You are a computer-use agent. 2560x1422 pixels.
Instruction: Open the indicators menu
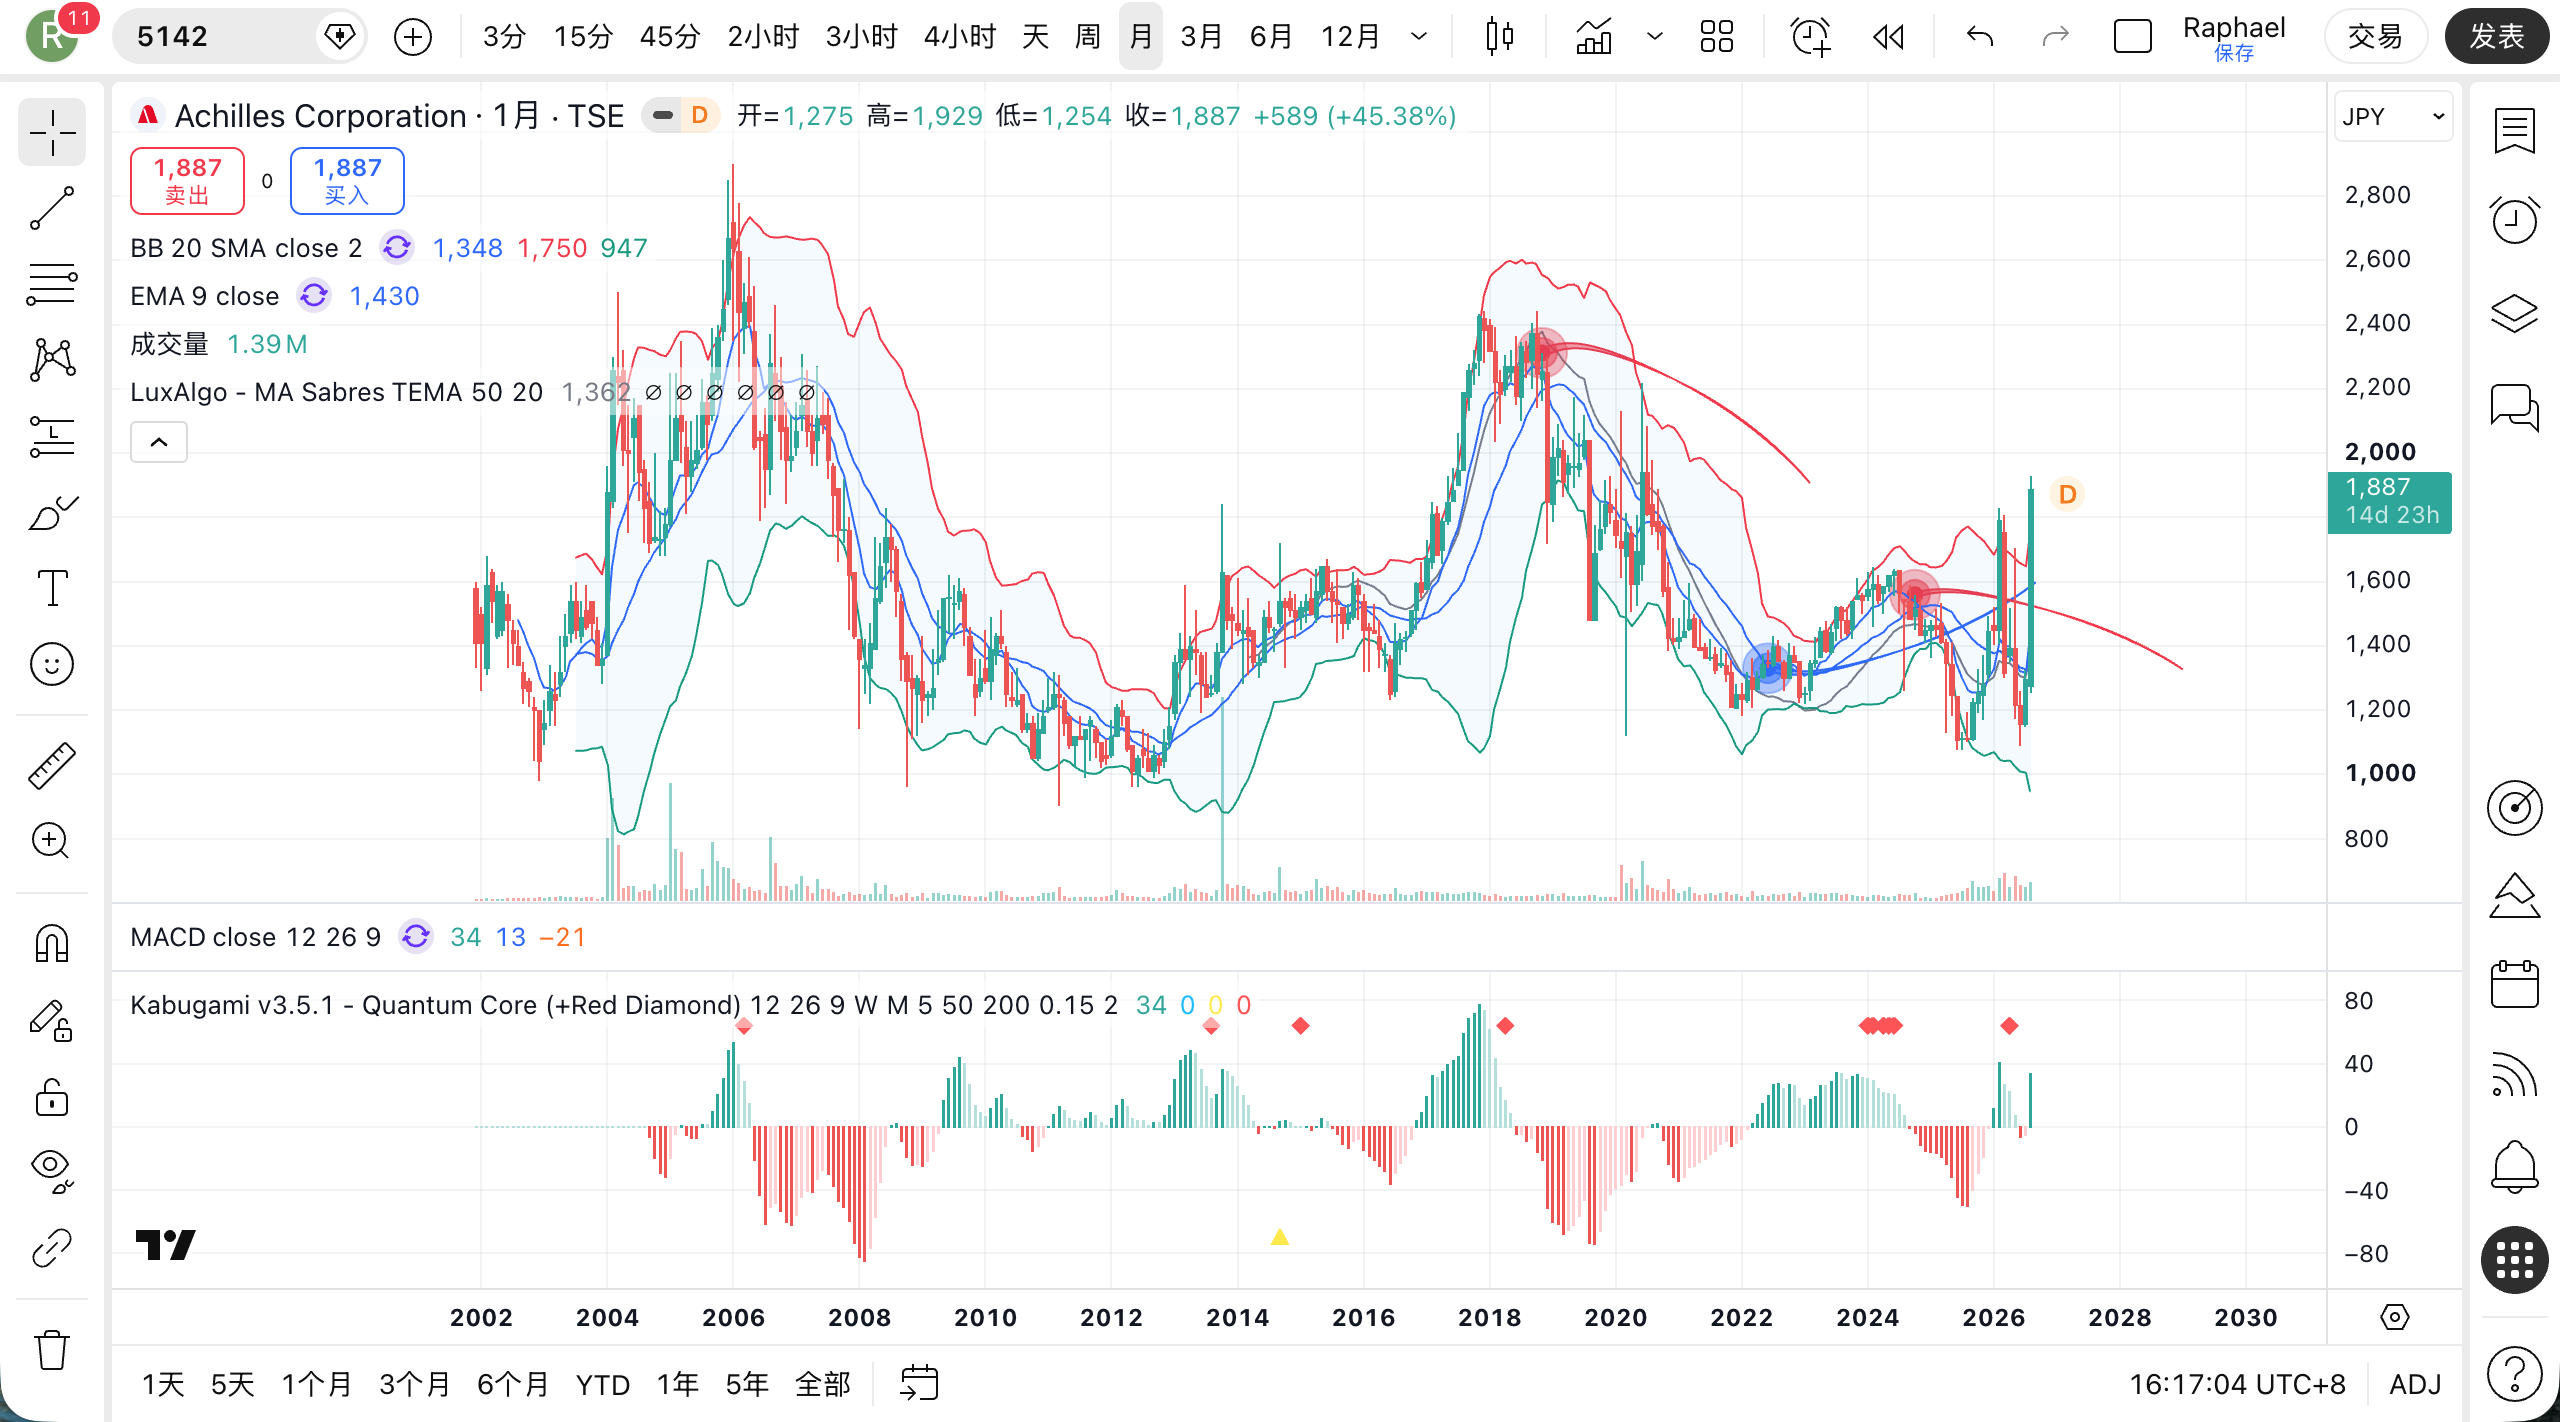[1594, 37]
